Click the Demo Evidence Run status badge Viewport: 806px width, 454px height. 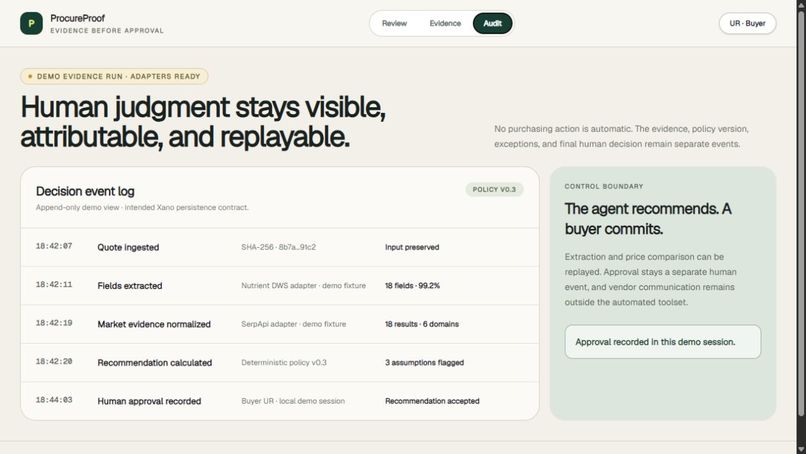114,76
